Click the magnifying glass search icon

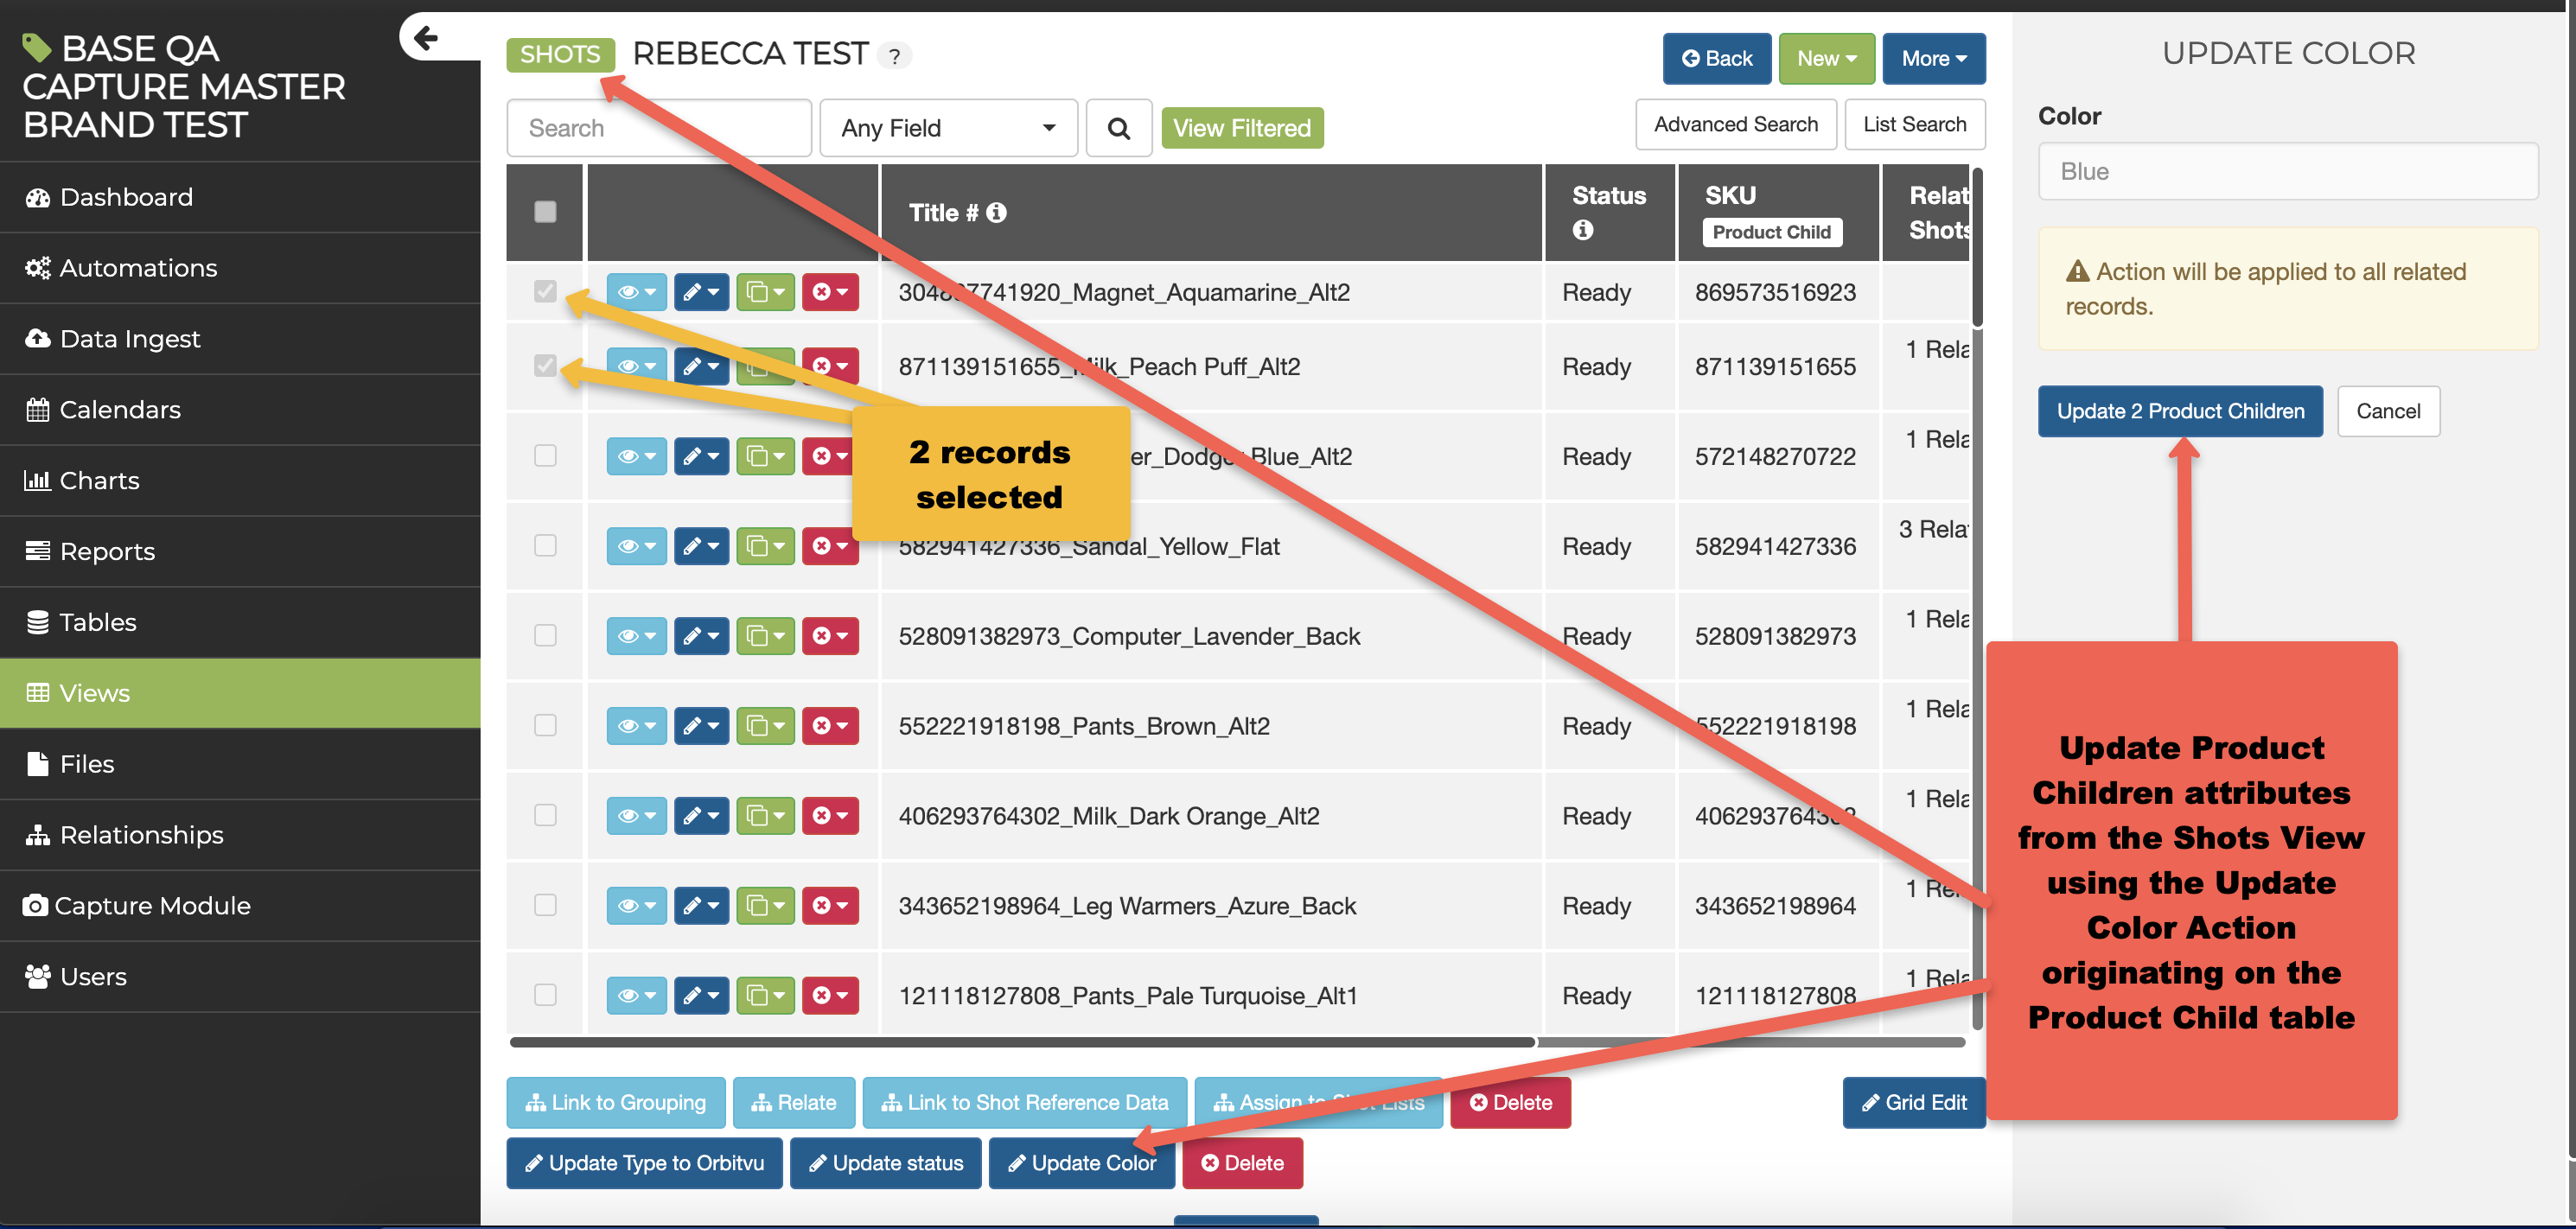pos(1118,128)
